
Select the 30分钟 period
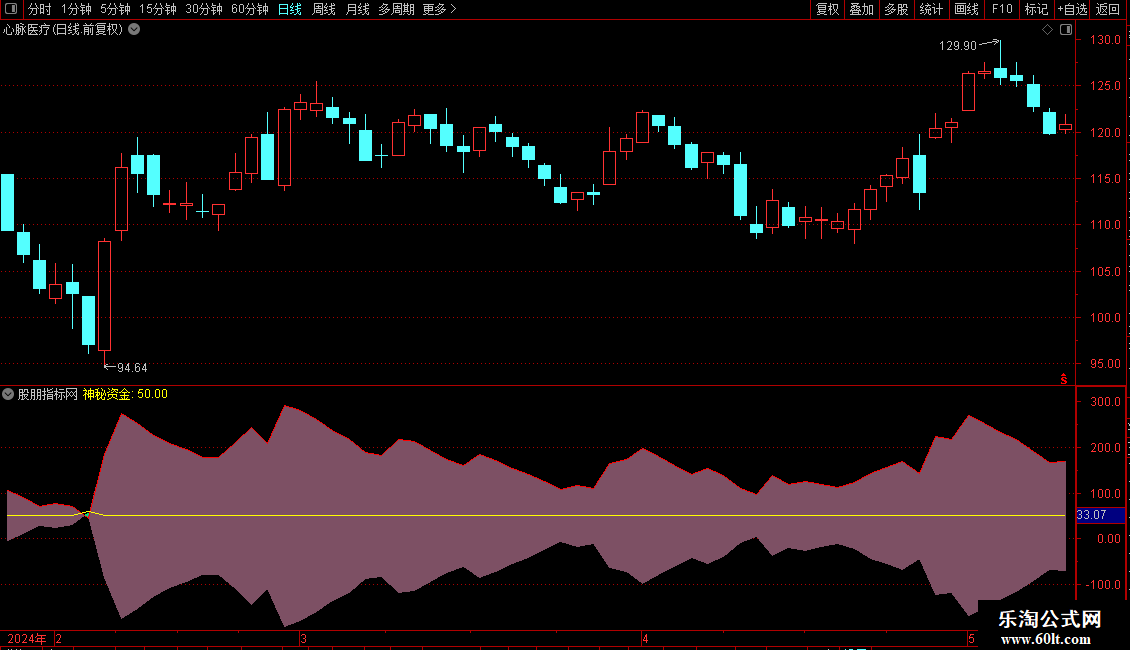point(204,9)
